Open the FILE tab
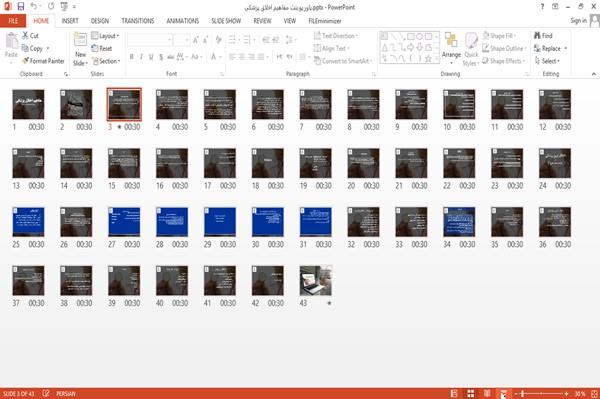Screen dimensions: 600x399 click(x=13, y=21)
